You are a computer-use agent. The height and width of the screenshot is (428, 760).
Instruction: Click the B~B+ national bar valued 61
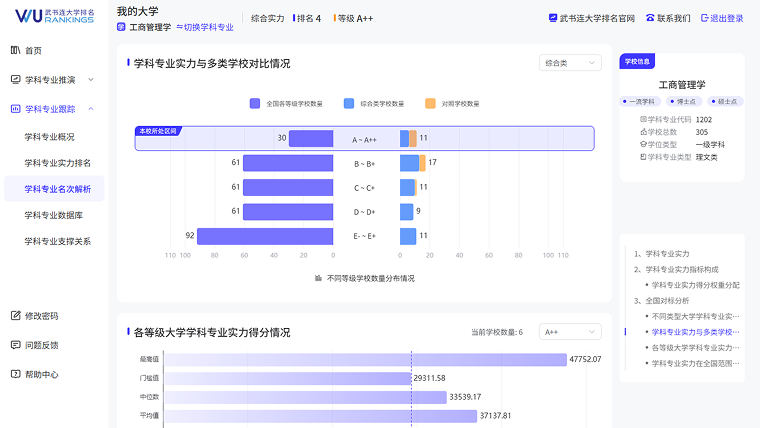tap(288, 163)
